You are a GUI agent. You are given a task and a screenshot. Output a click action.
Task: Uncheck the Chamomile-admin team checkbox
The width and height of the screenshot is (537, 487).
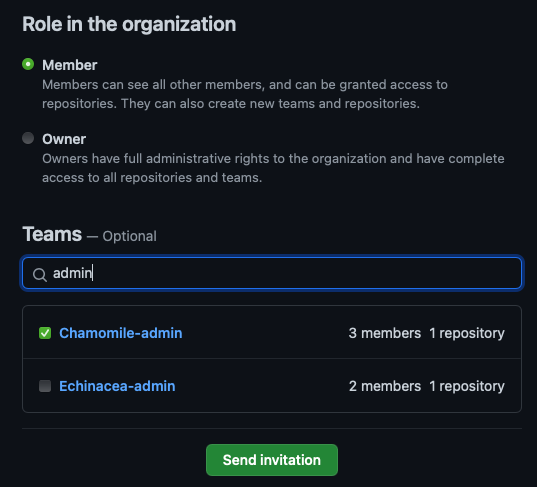[45, 333]
